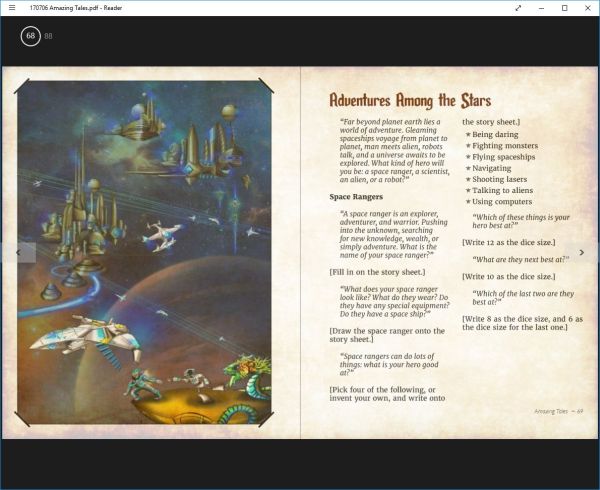Minimize the Reader window
The image size is (600, 490).
pos(541,8)
